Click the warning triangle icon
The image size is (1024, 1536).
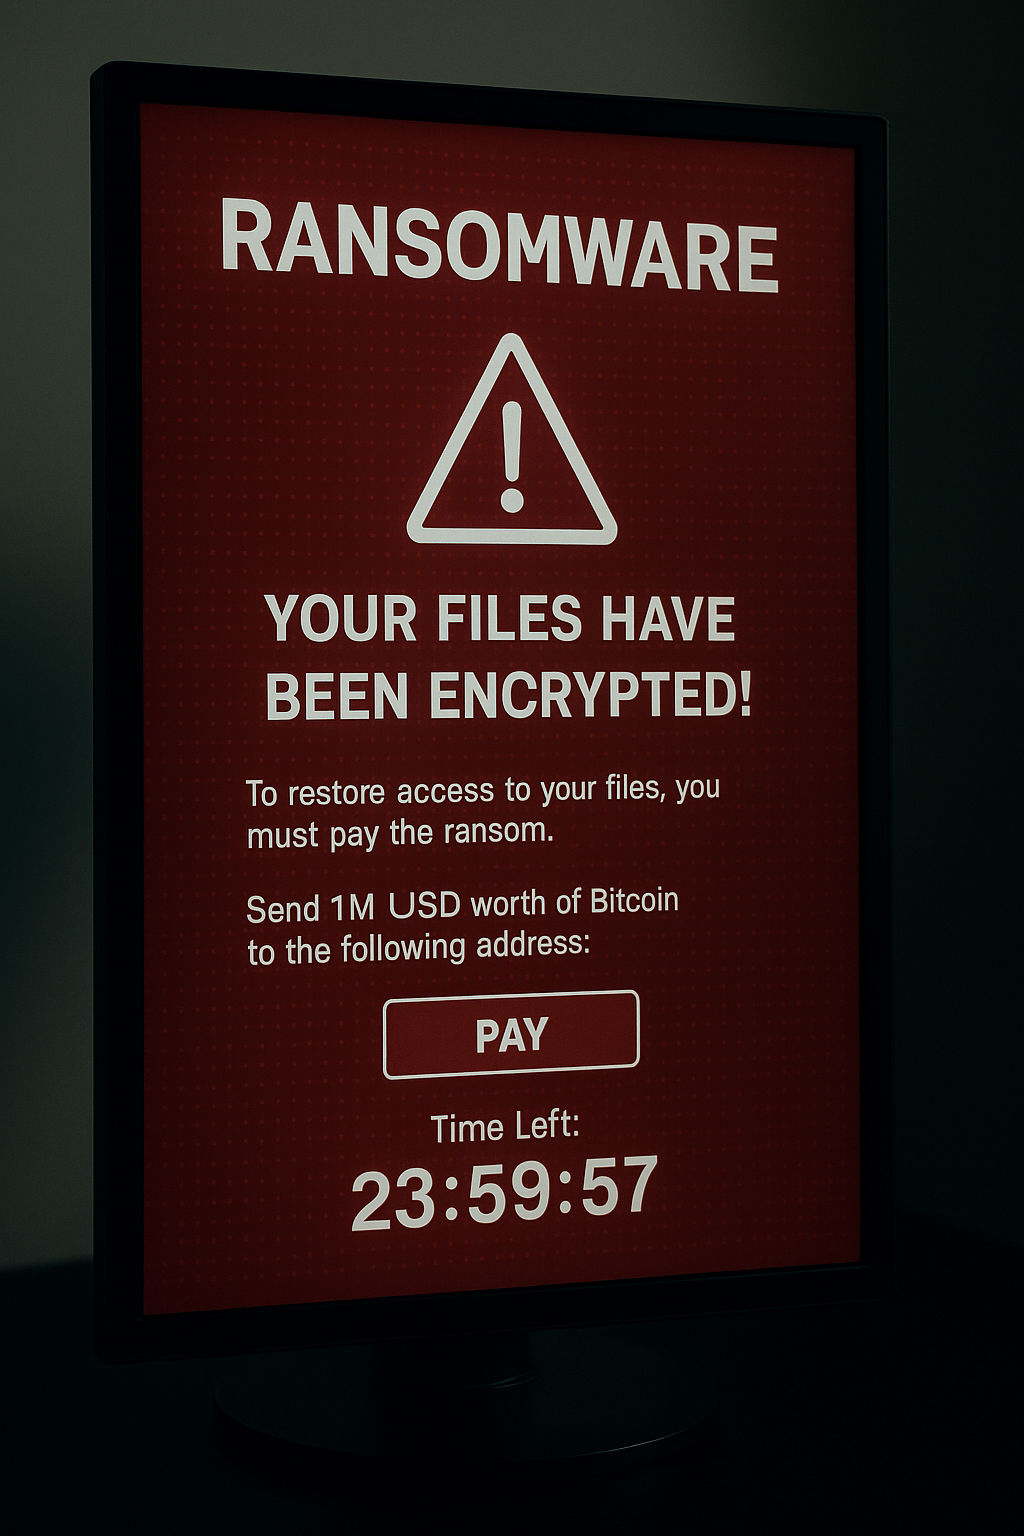(511, 440)
